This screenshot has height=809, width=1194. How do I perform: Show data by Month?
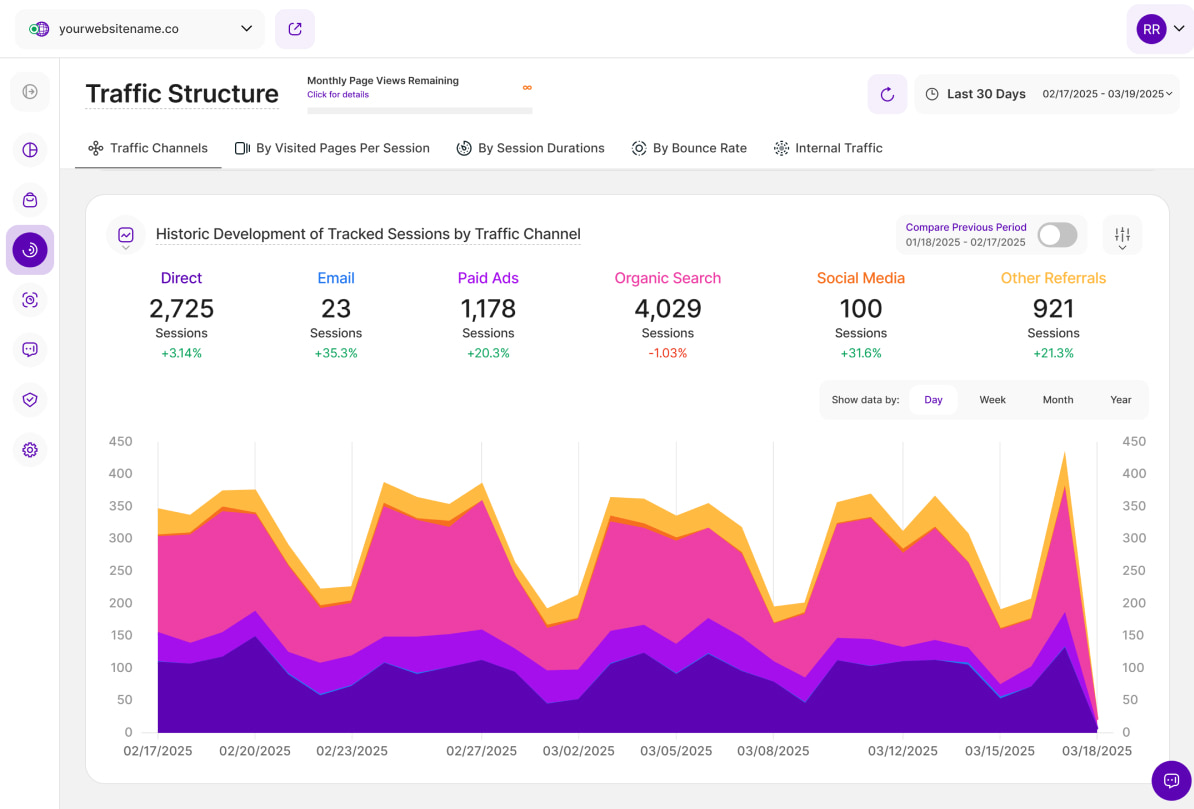point(1057,400)
